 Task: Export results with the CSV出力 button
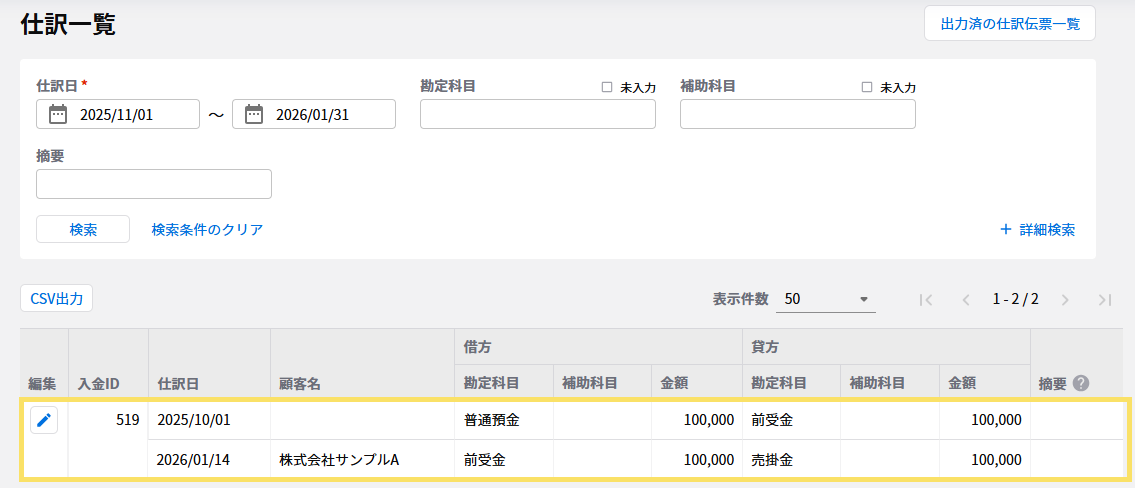[57, 298]
